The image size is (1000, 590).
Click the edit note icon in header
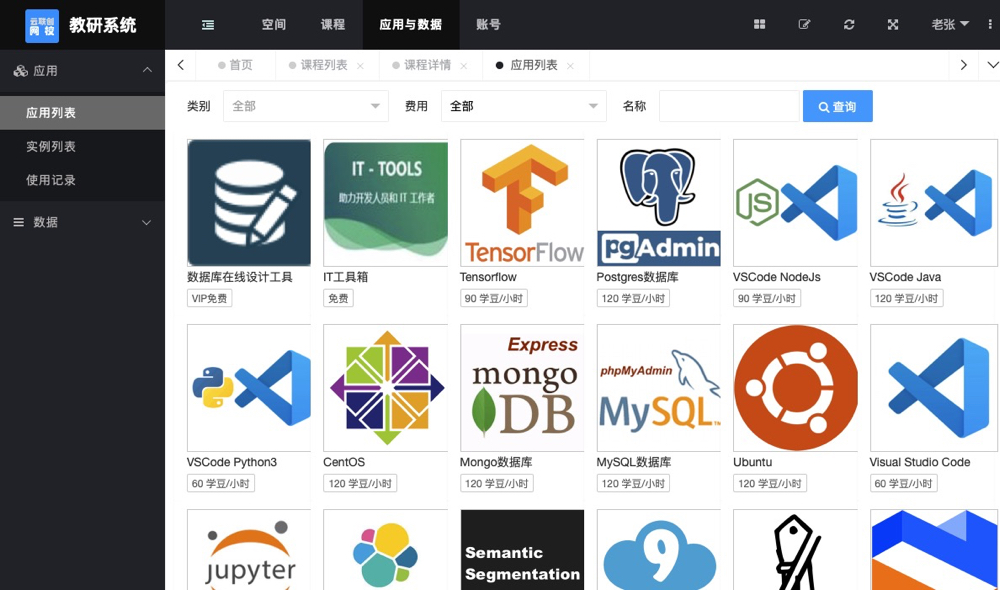pyautogui.click(x=804, y=24)
